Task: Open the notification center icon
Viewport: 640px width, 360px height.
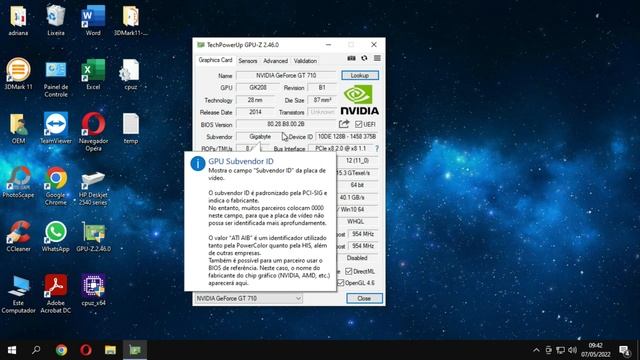Action: [x=624, y=350]
